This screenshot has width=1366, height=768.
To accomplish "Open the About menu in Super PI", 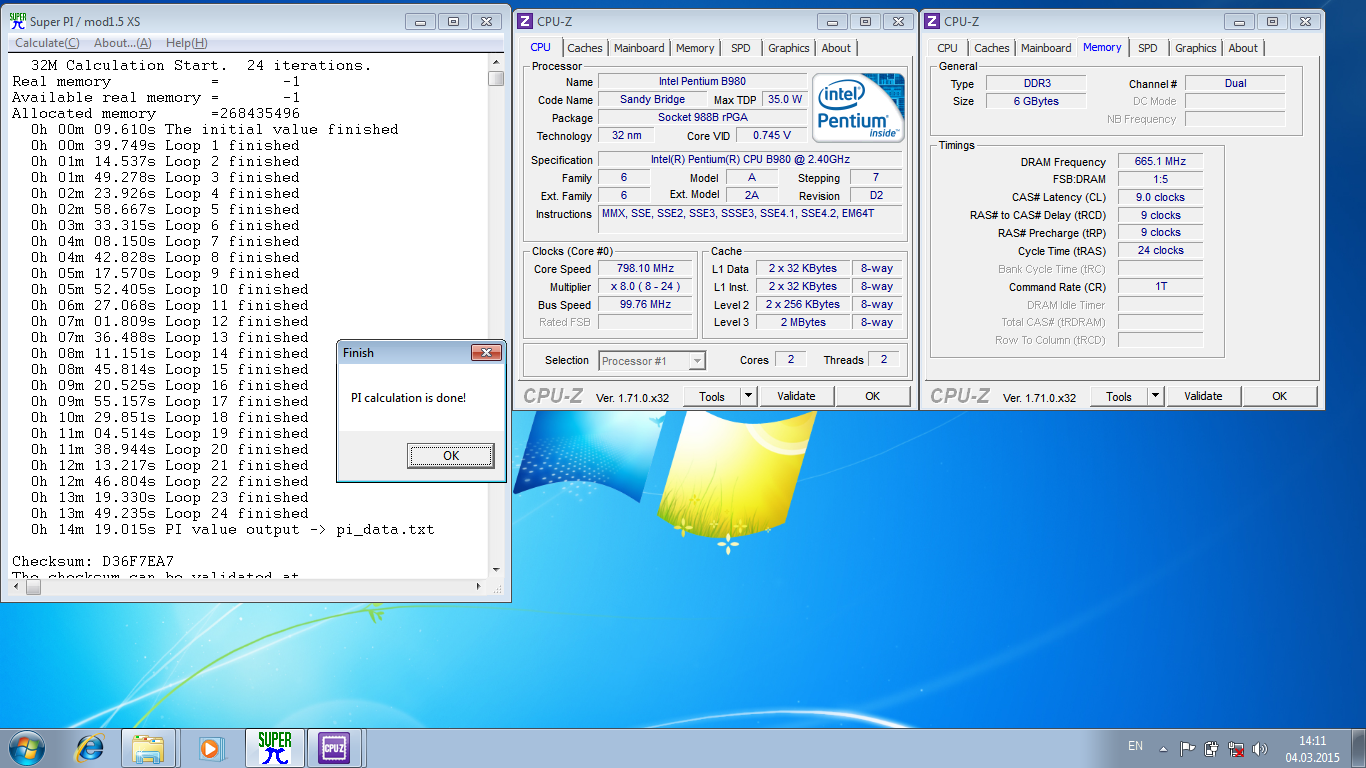I will coord(122,43).
